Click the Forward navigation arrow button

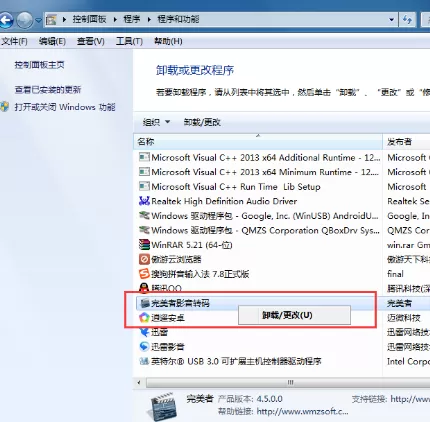[24, 20]
